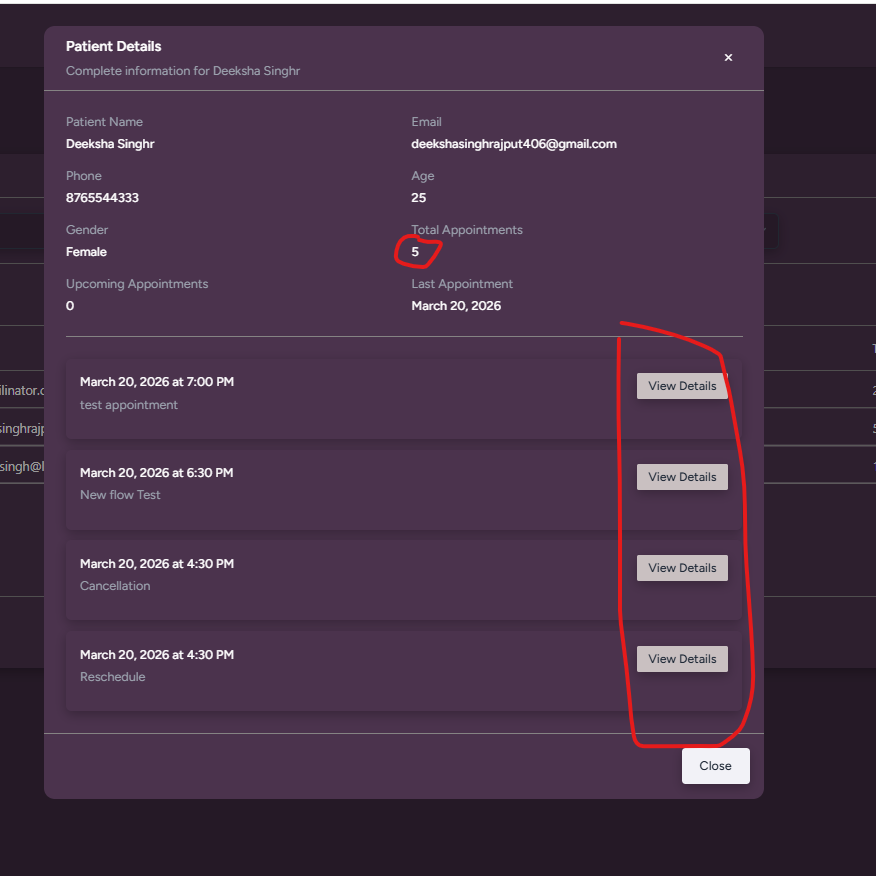
Task: Open View Details for New flow Test
Action: 682,477
